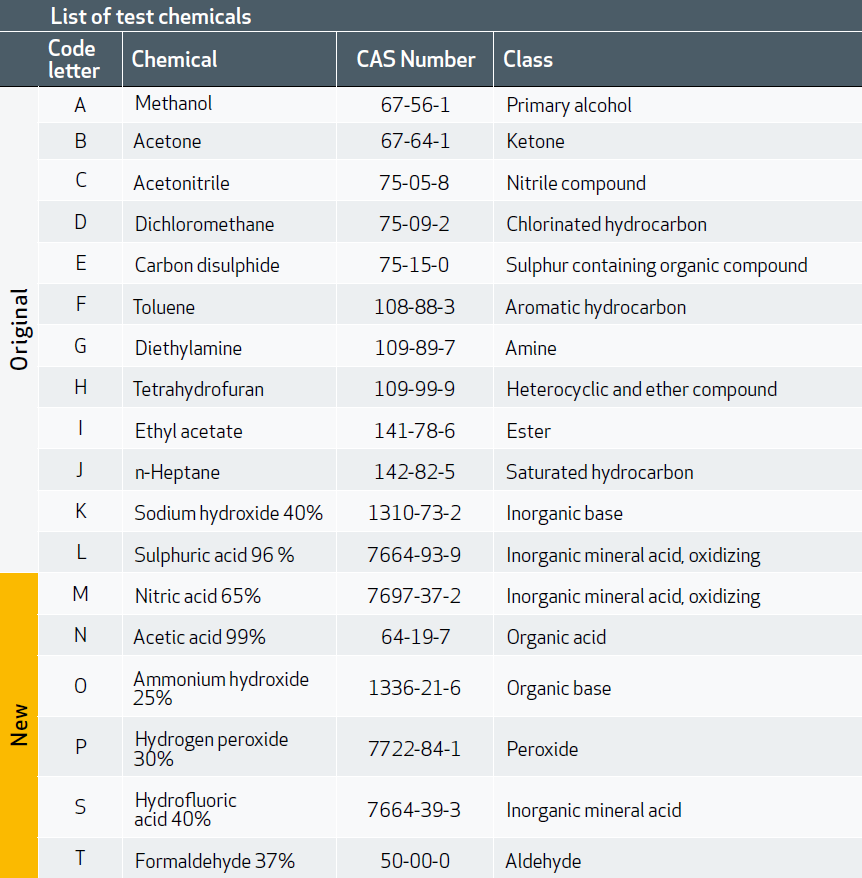862x878 pixels.
Task: Click the Dichloromethane chemical name
Action: 204,224
